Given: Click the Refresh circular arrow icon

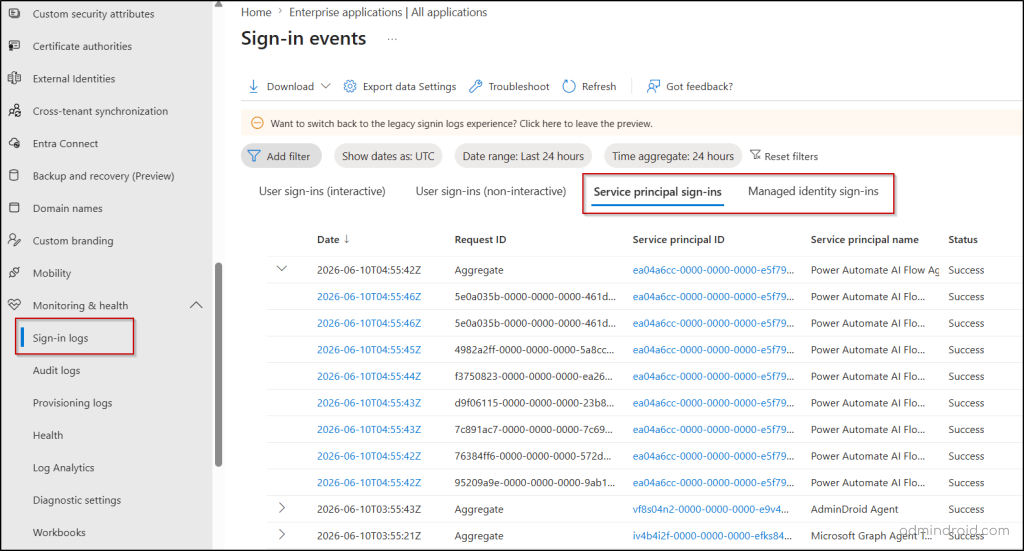Looking at the screenshot, I should (x=569, y=86).
